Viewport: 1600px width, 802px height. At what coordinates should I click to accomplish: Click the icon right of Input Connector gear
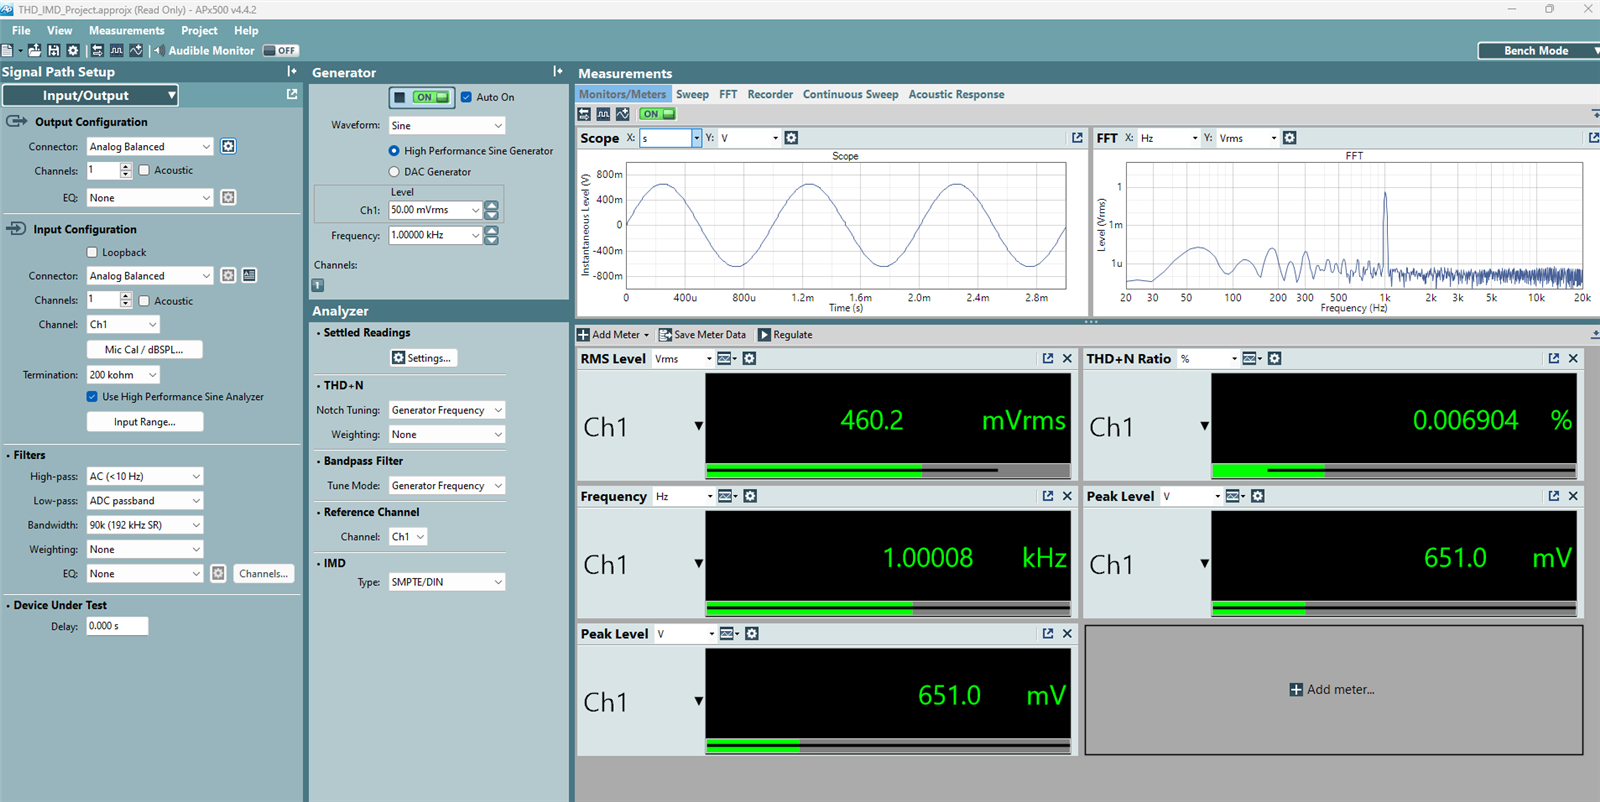tap(249, 275)
